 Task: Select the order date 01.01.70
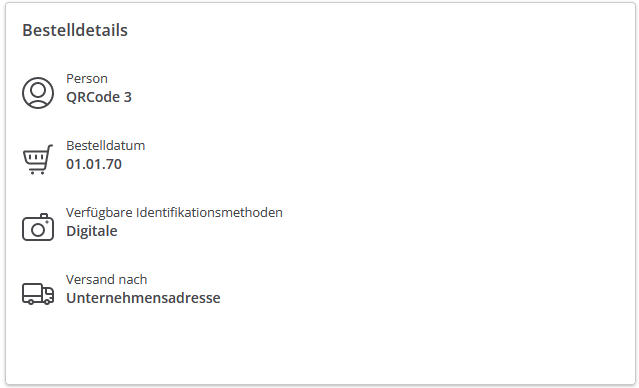pyautogui.click(x=94, y=164)
